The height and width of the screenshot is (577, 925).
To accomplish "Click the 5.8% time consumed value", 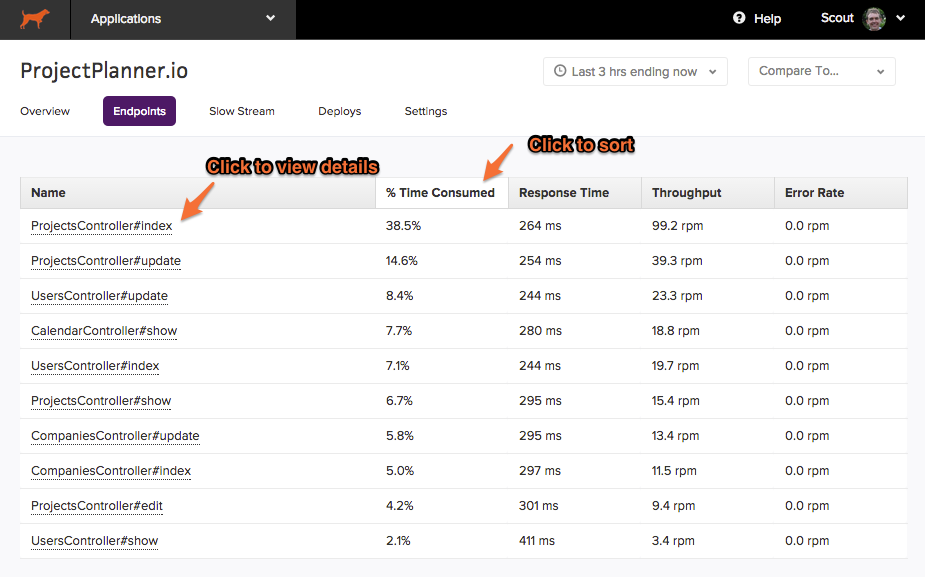I will (400, 436).
